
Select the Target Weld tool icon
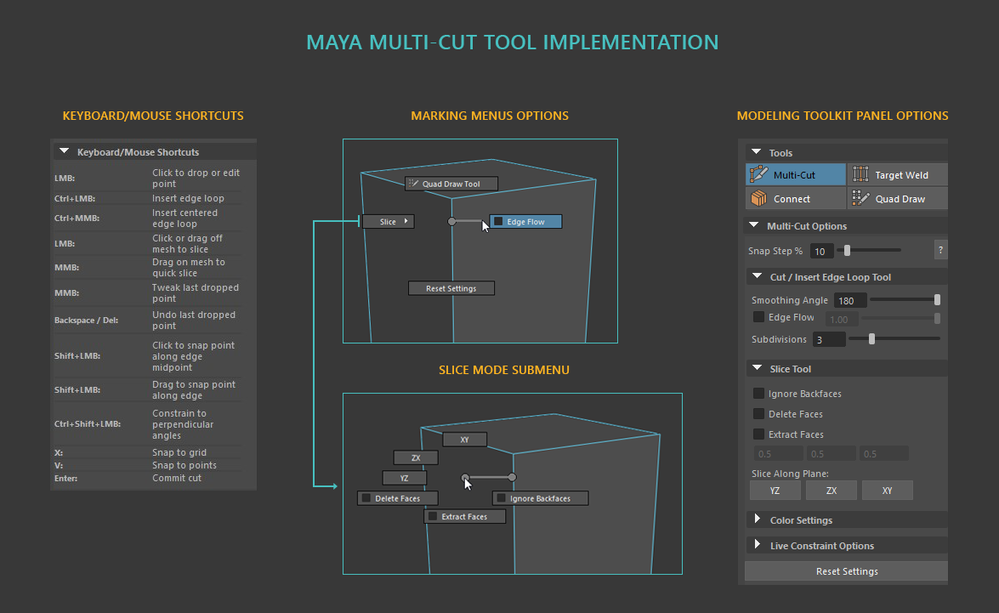pos(861,175)
